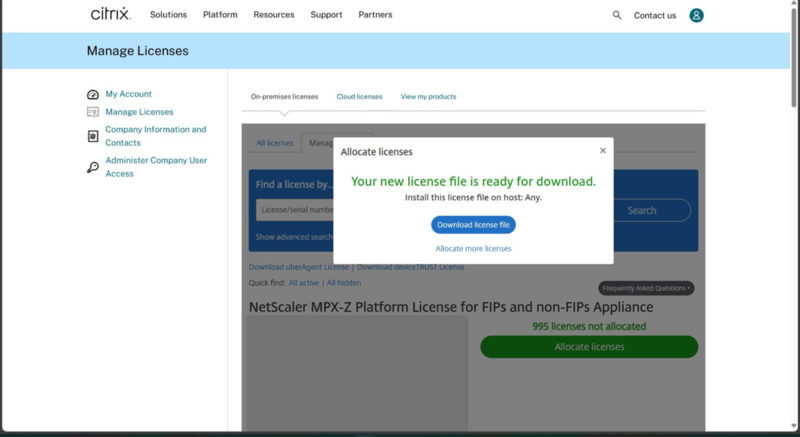Click the NetScaler MPX-Z Platform License heading

[451, 307]
